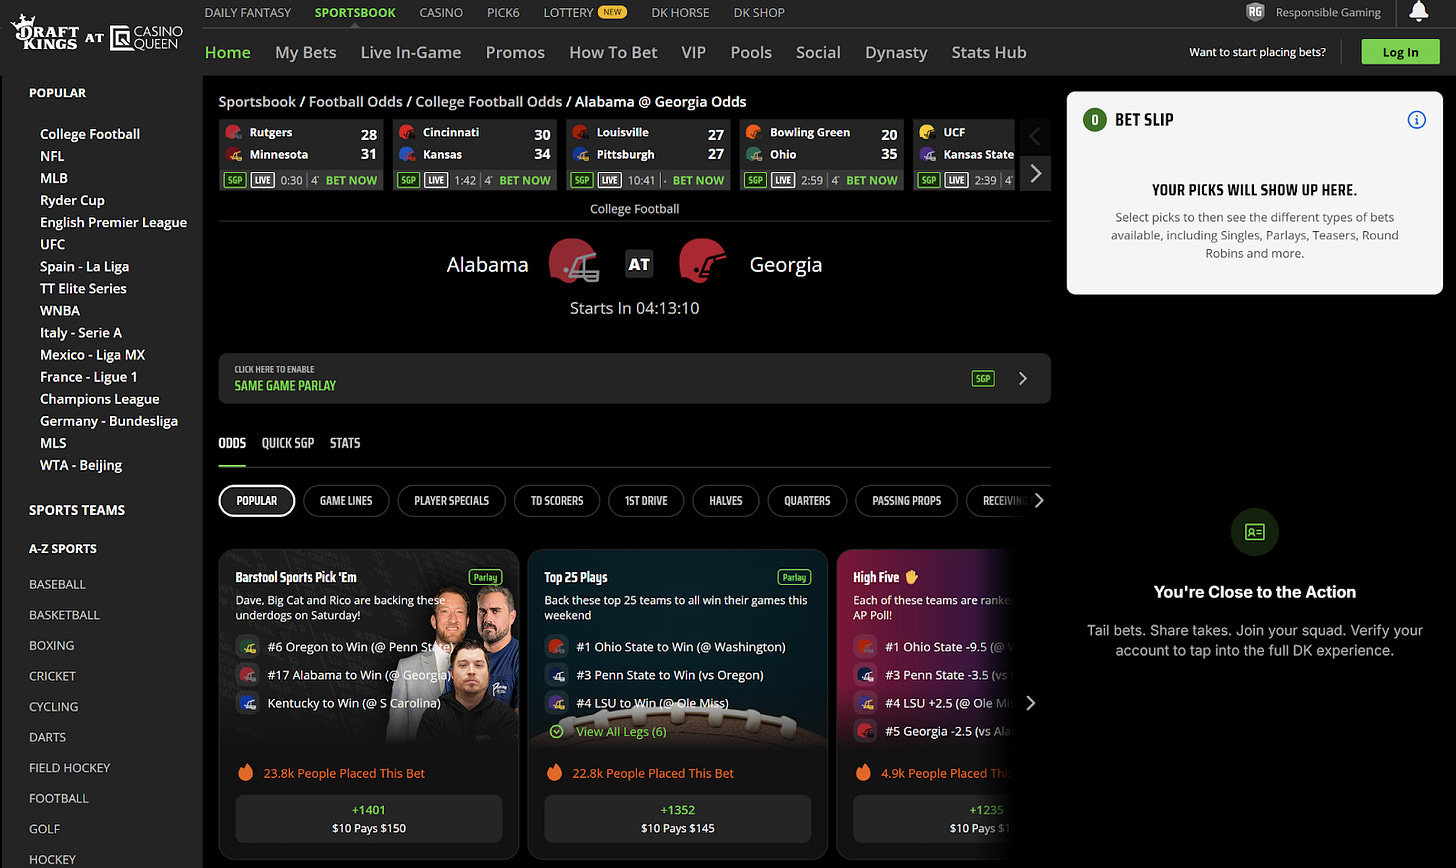Select the TD Scorers category pill

tap(557, 501)
